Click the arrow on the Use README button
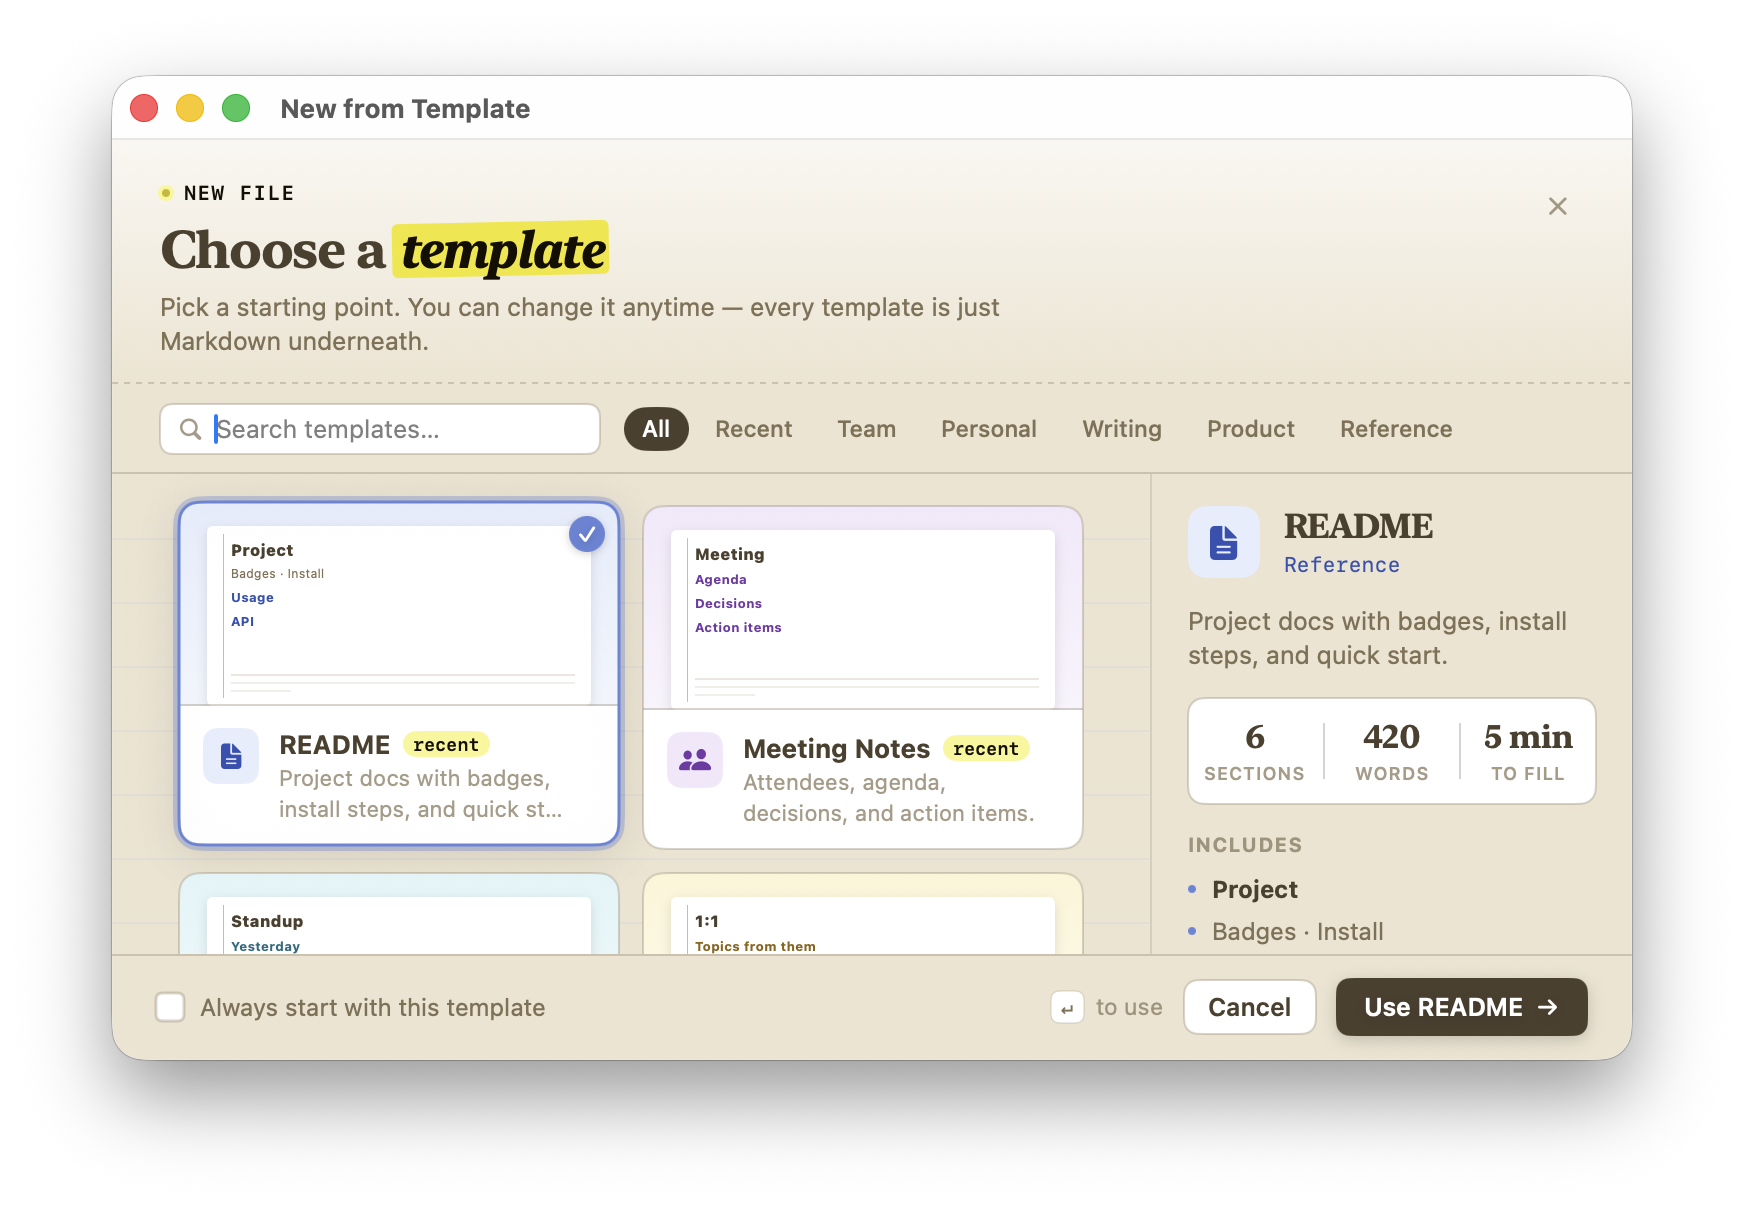This screenshot has width=1744, height=1208. coord(1548,1007)
